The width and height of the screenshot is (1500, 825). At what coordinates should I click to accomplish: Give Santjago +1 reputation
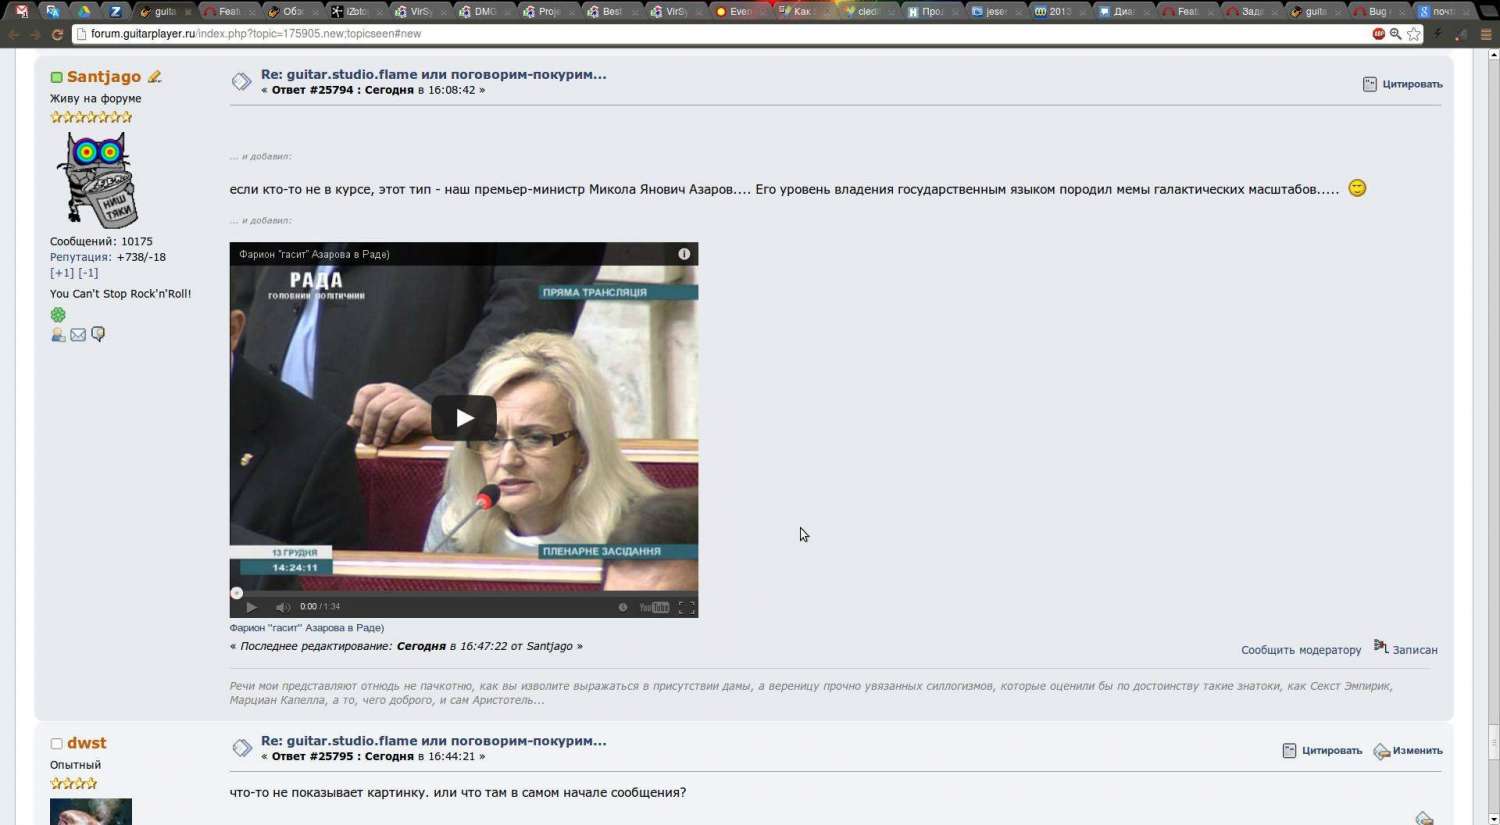coord(62,273)
